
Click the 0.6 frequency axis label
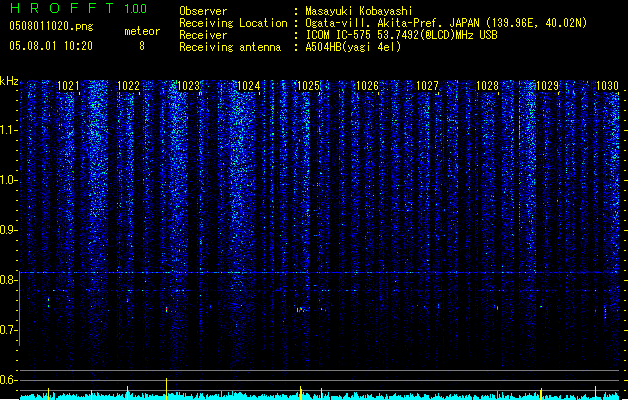click(9, 380)
